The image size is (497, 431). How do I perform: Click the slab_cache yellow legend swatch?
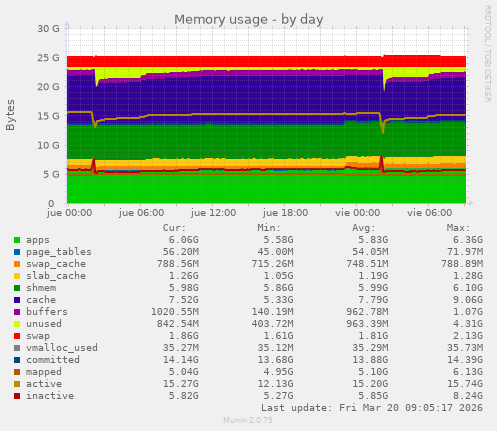click(17, 276)
